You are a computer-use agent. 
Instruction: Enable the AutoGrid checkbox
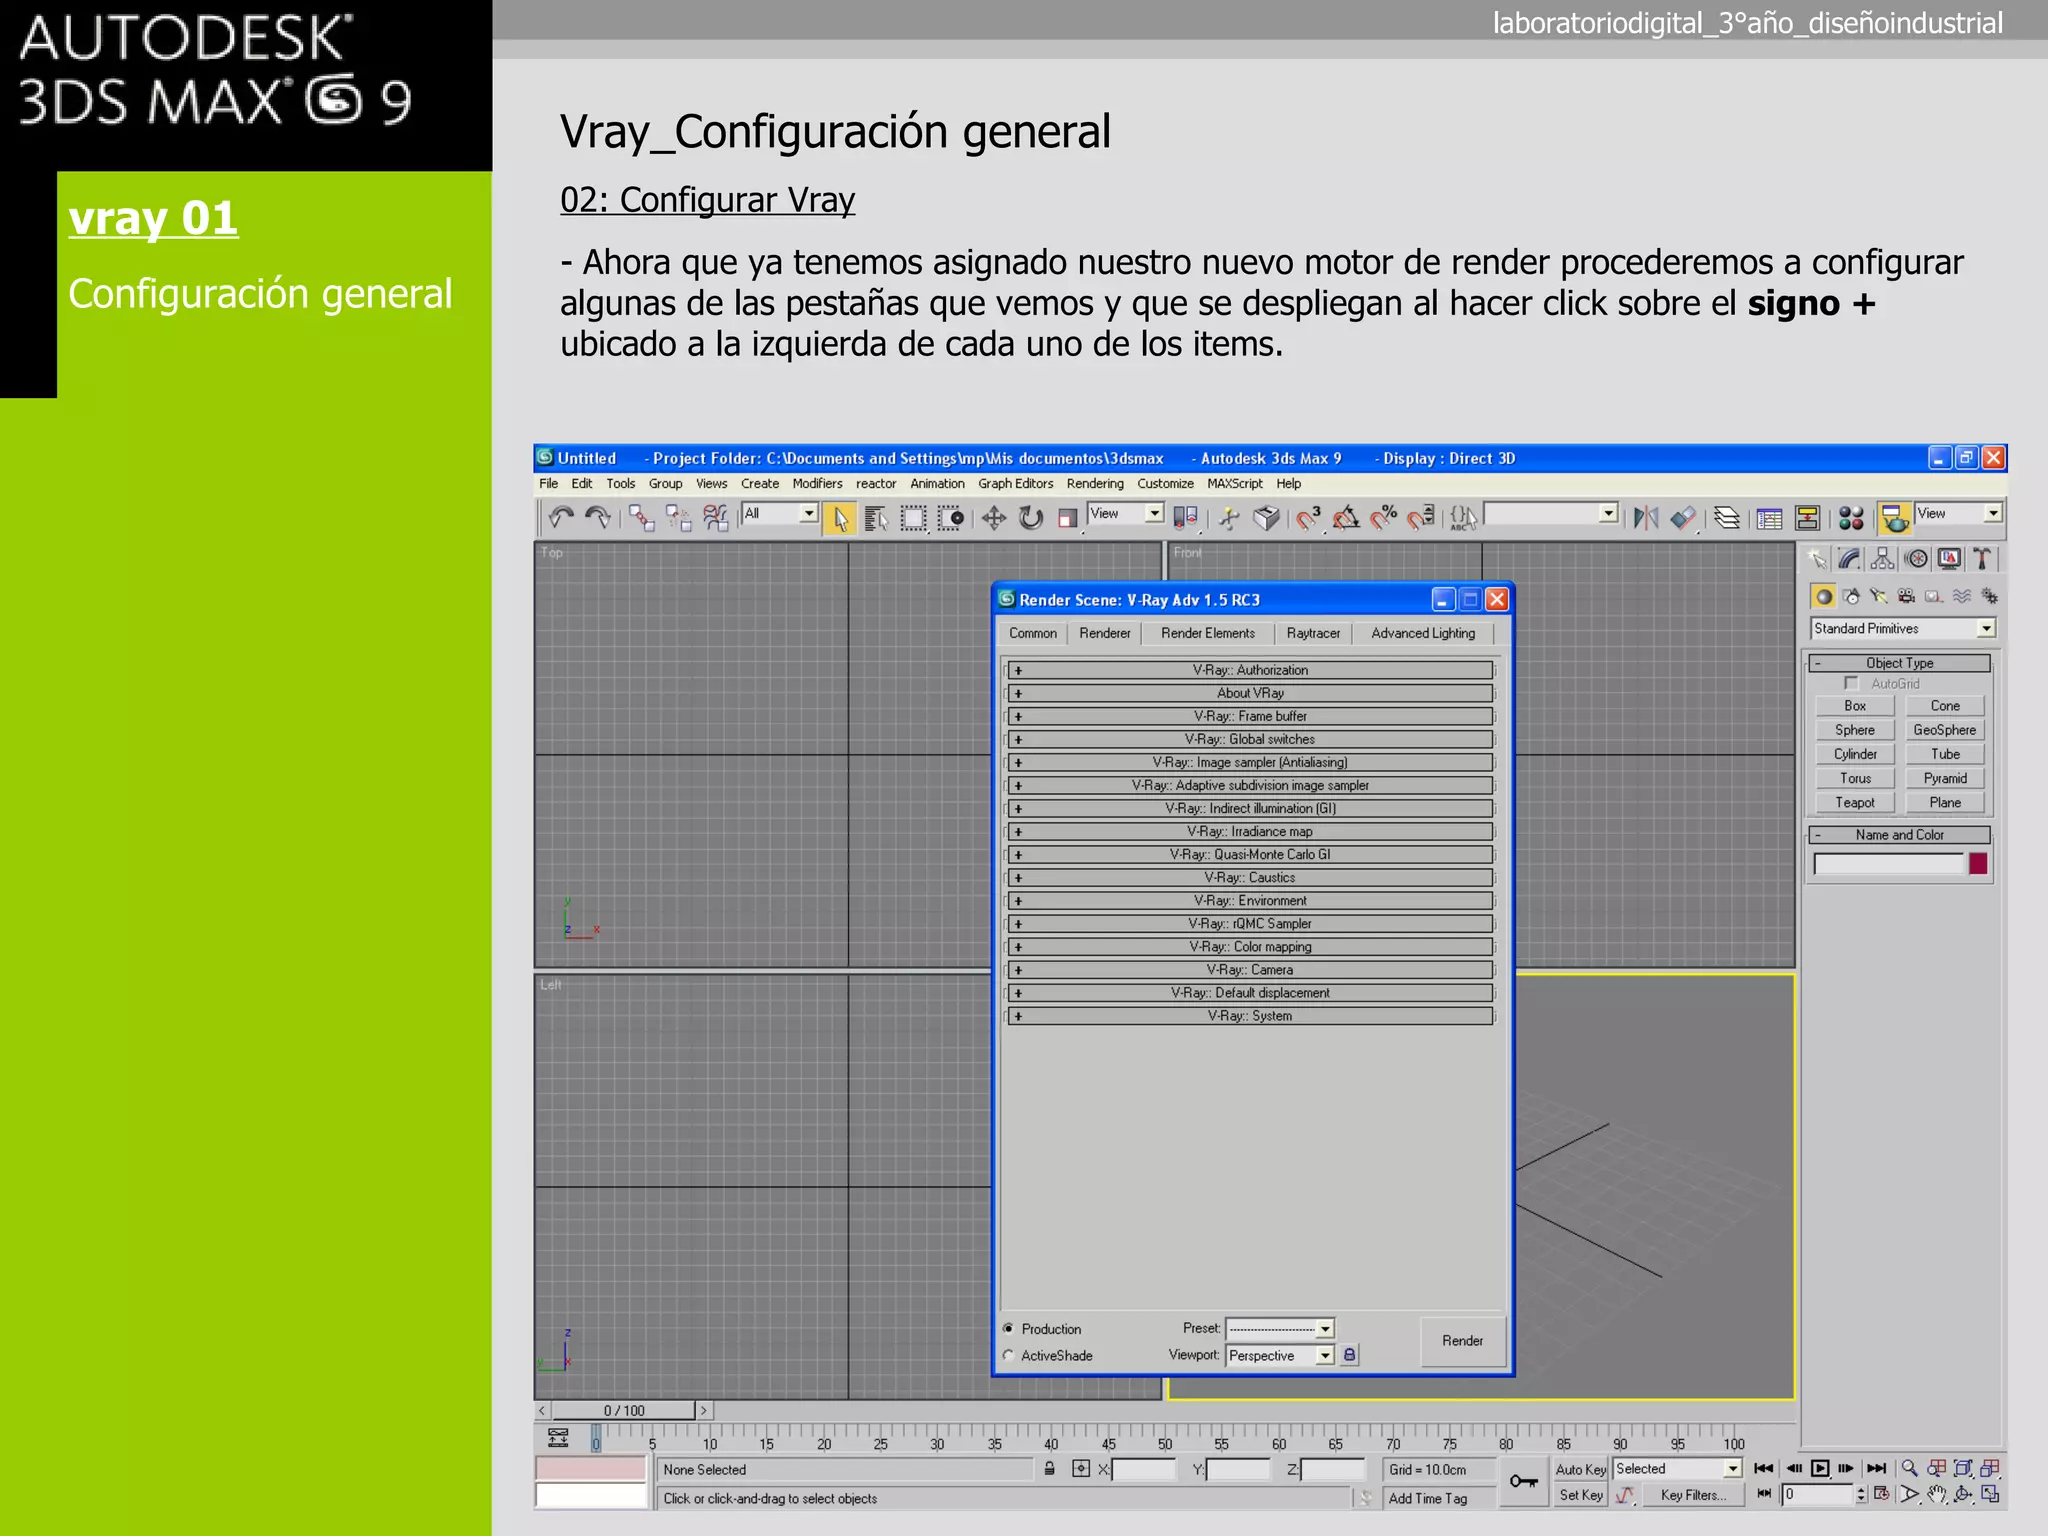1850,683
